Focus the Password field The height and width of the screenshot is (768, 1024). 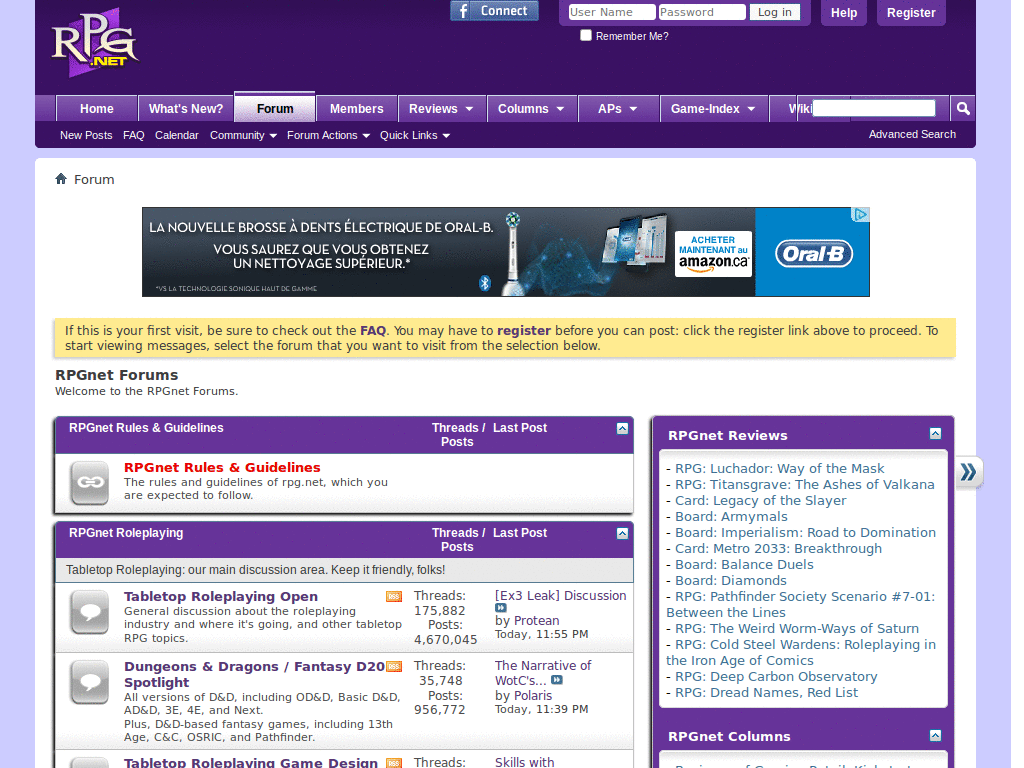[701, 12]
